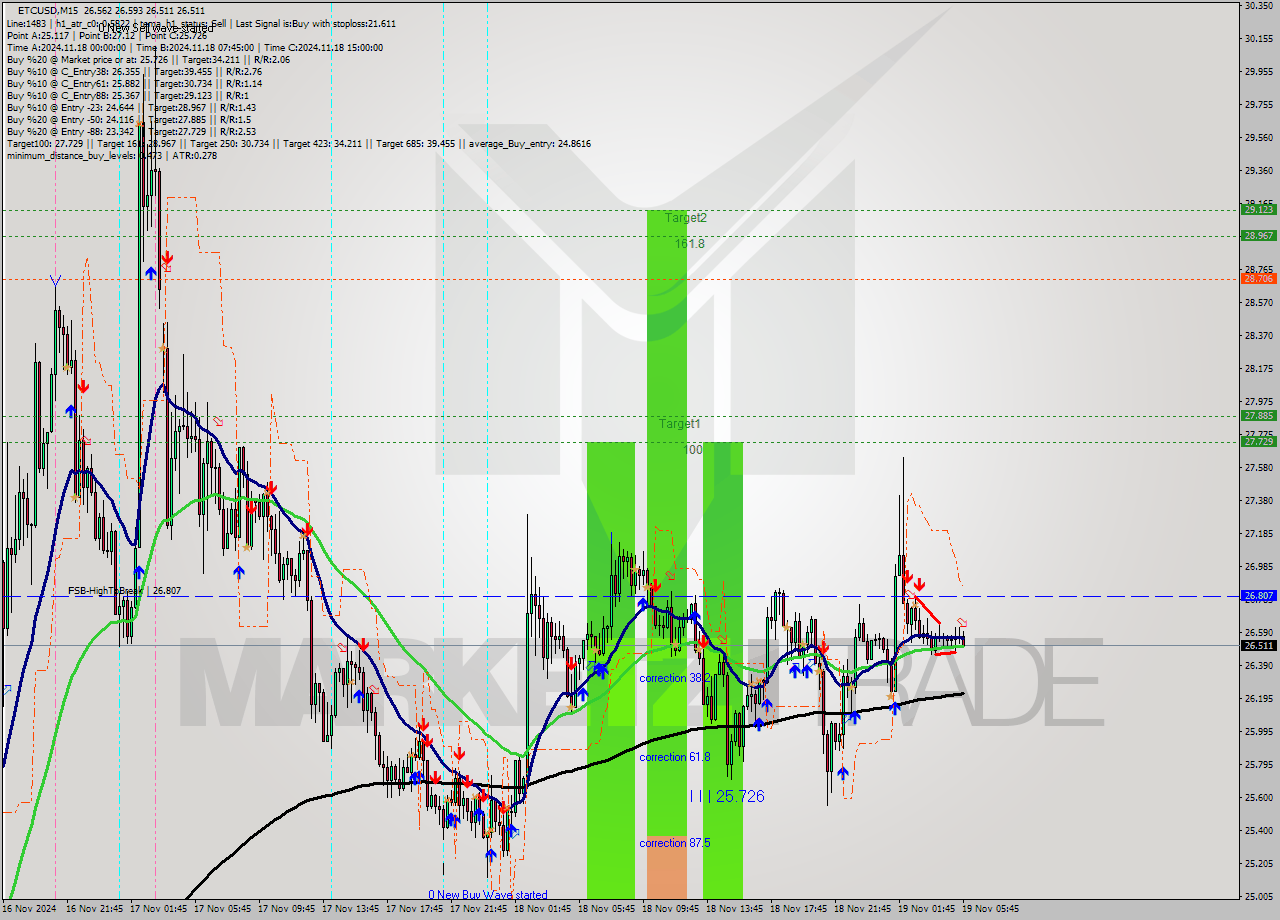1280x920 pixels.
Task: Click the 26.195 value on the price axis
Action: coord(1258,698)
